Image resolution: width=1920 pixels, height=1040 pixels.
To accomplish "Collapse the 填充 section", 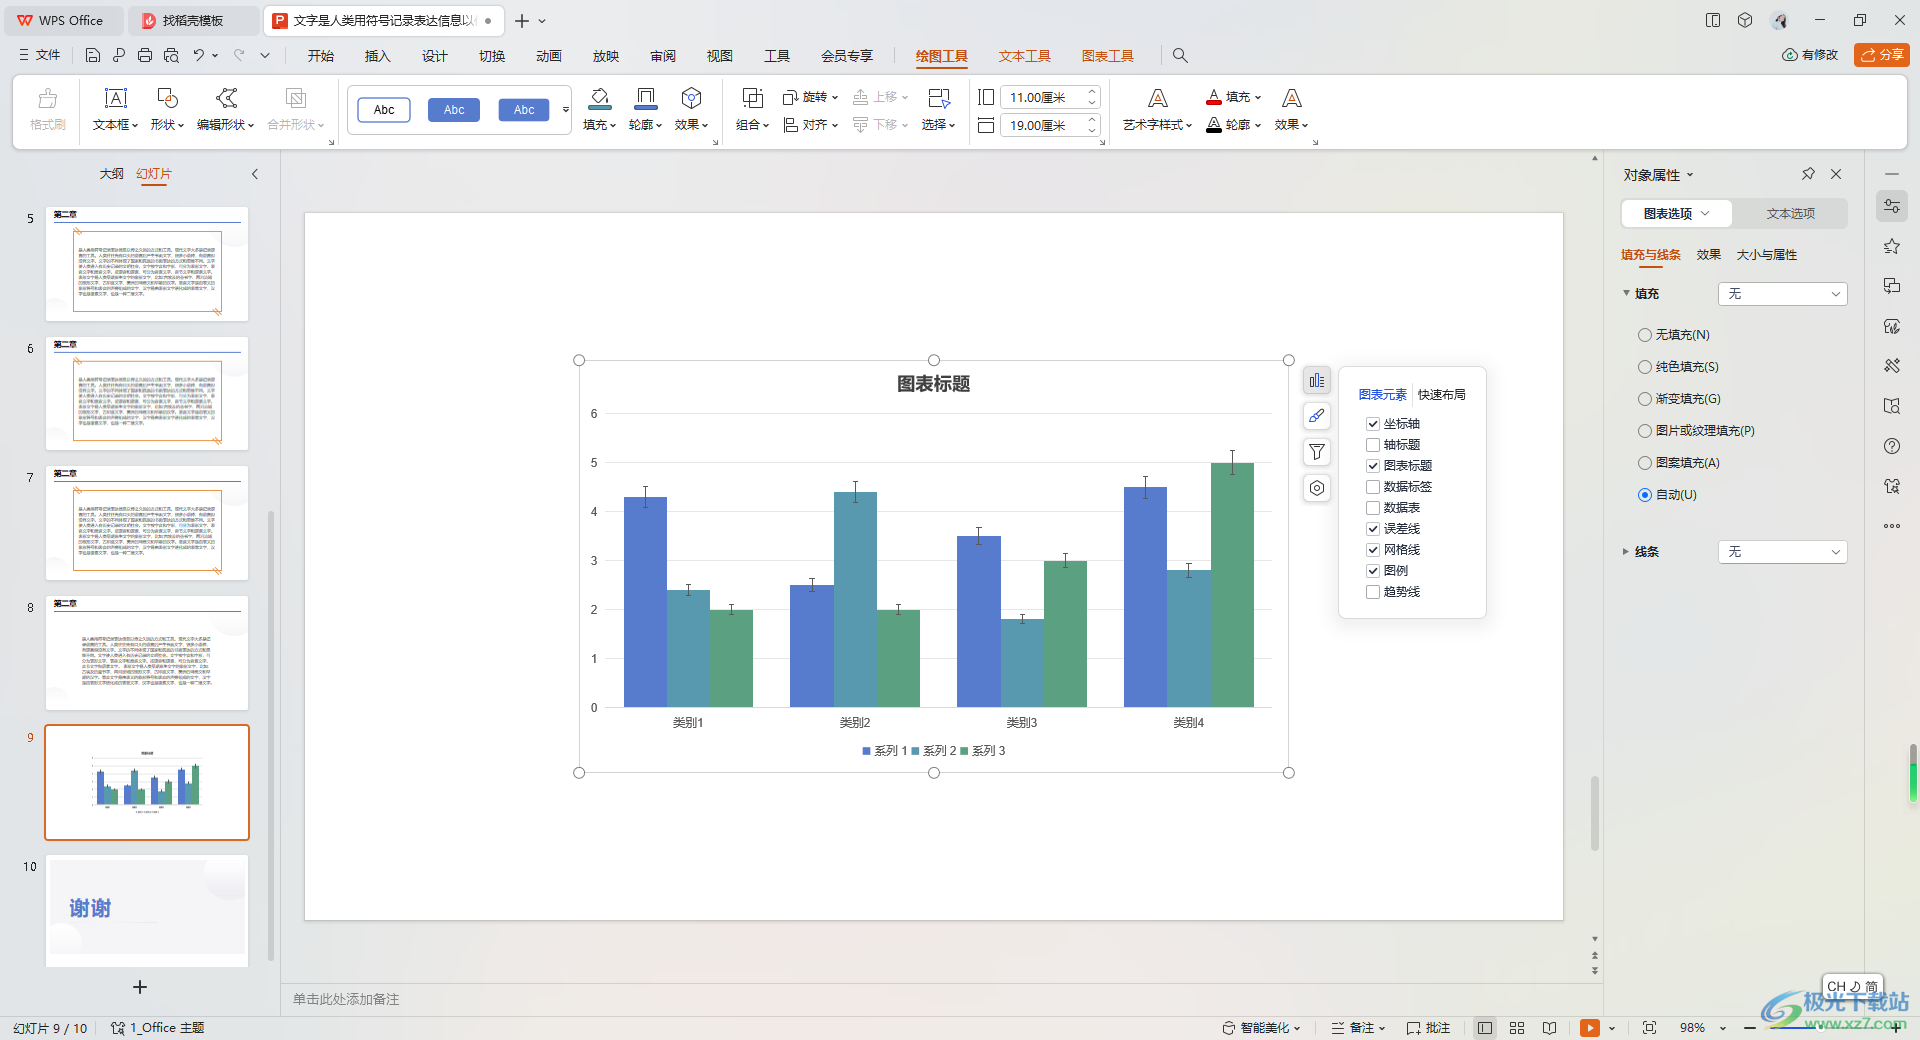I will [x=1626, y=294].
